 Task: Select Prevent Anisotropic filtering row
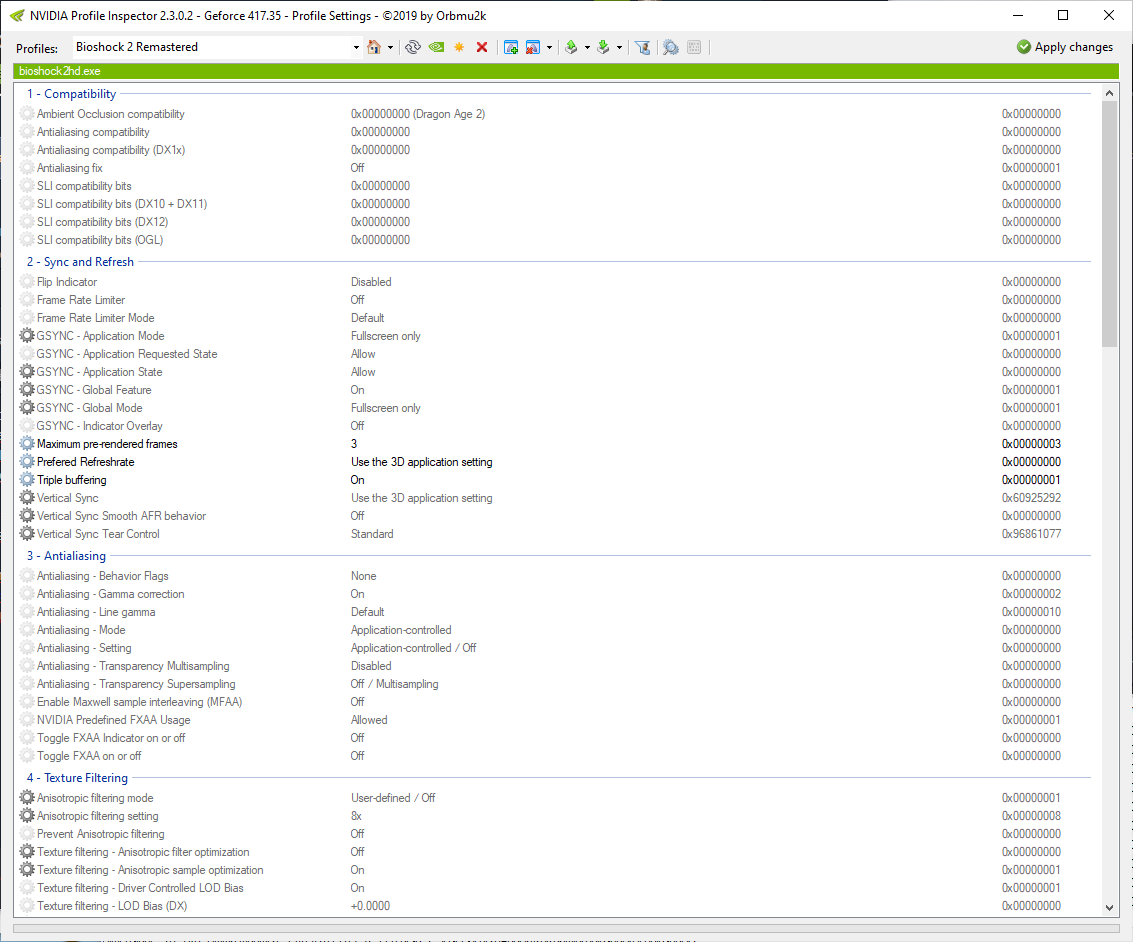coord(554,834)
